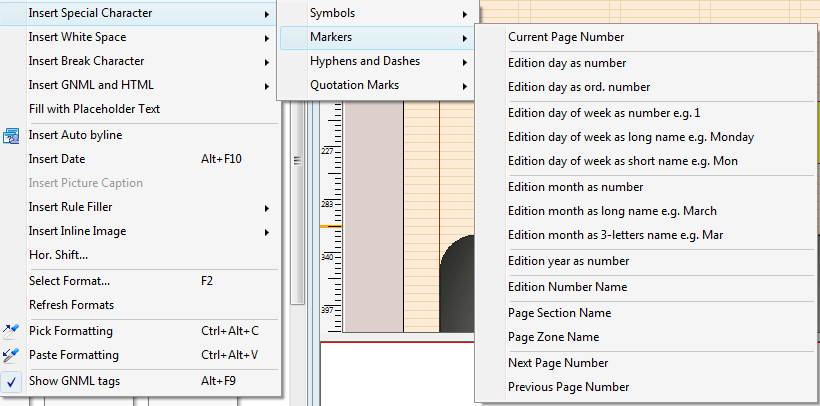Open the Markers submenu
The image size is (820, 406).
coord(377,37)
